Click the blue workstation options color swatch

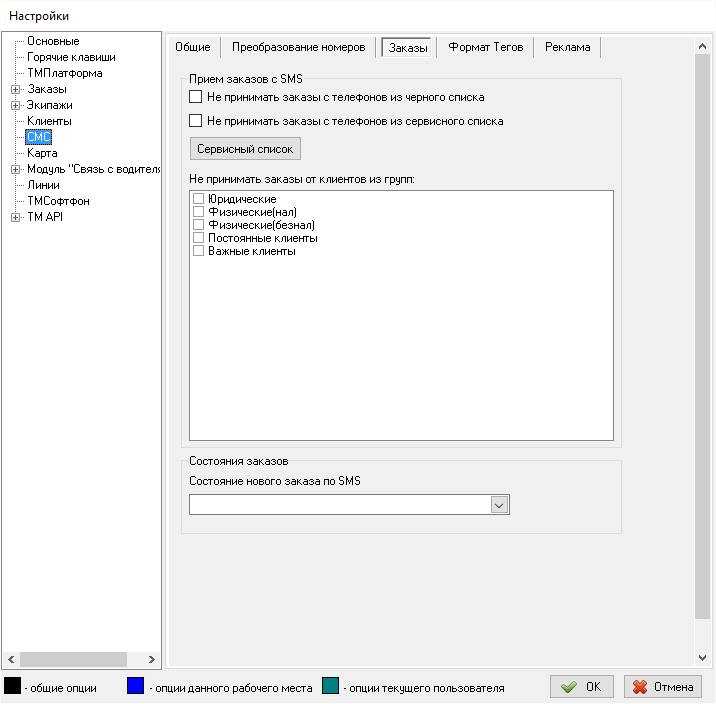[x=137, y=686]
